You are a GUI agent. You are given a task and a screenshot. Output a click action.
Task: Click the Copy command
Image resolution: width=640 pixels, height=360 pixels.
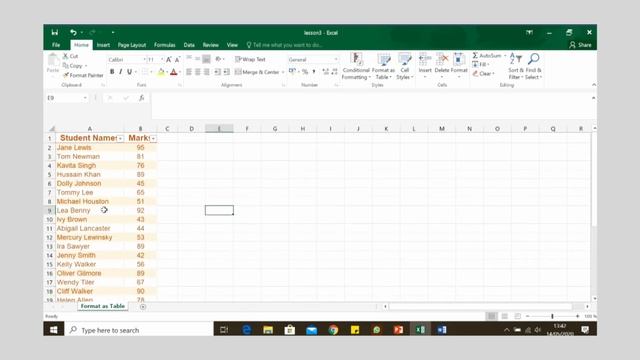[x=73, y=65]
